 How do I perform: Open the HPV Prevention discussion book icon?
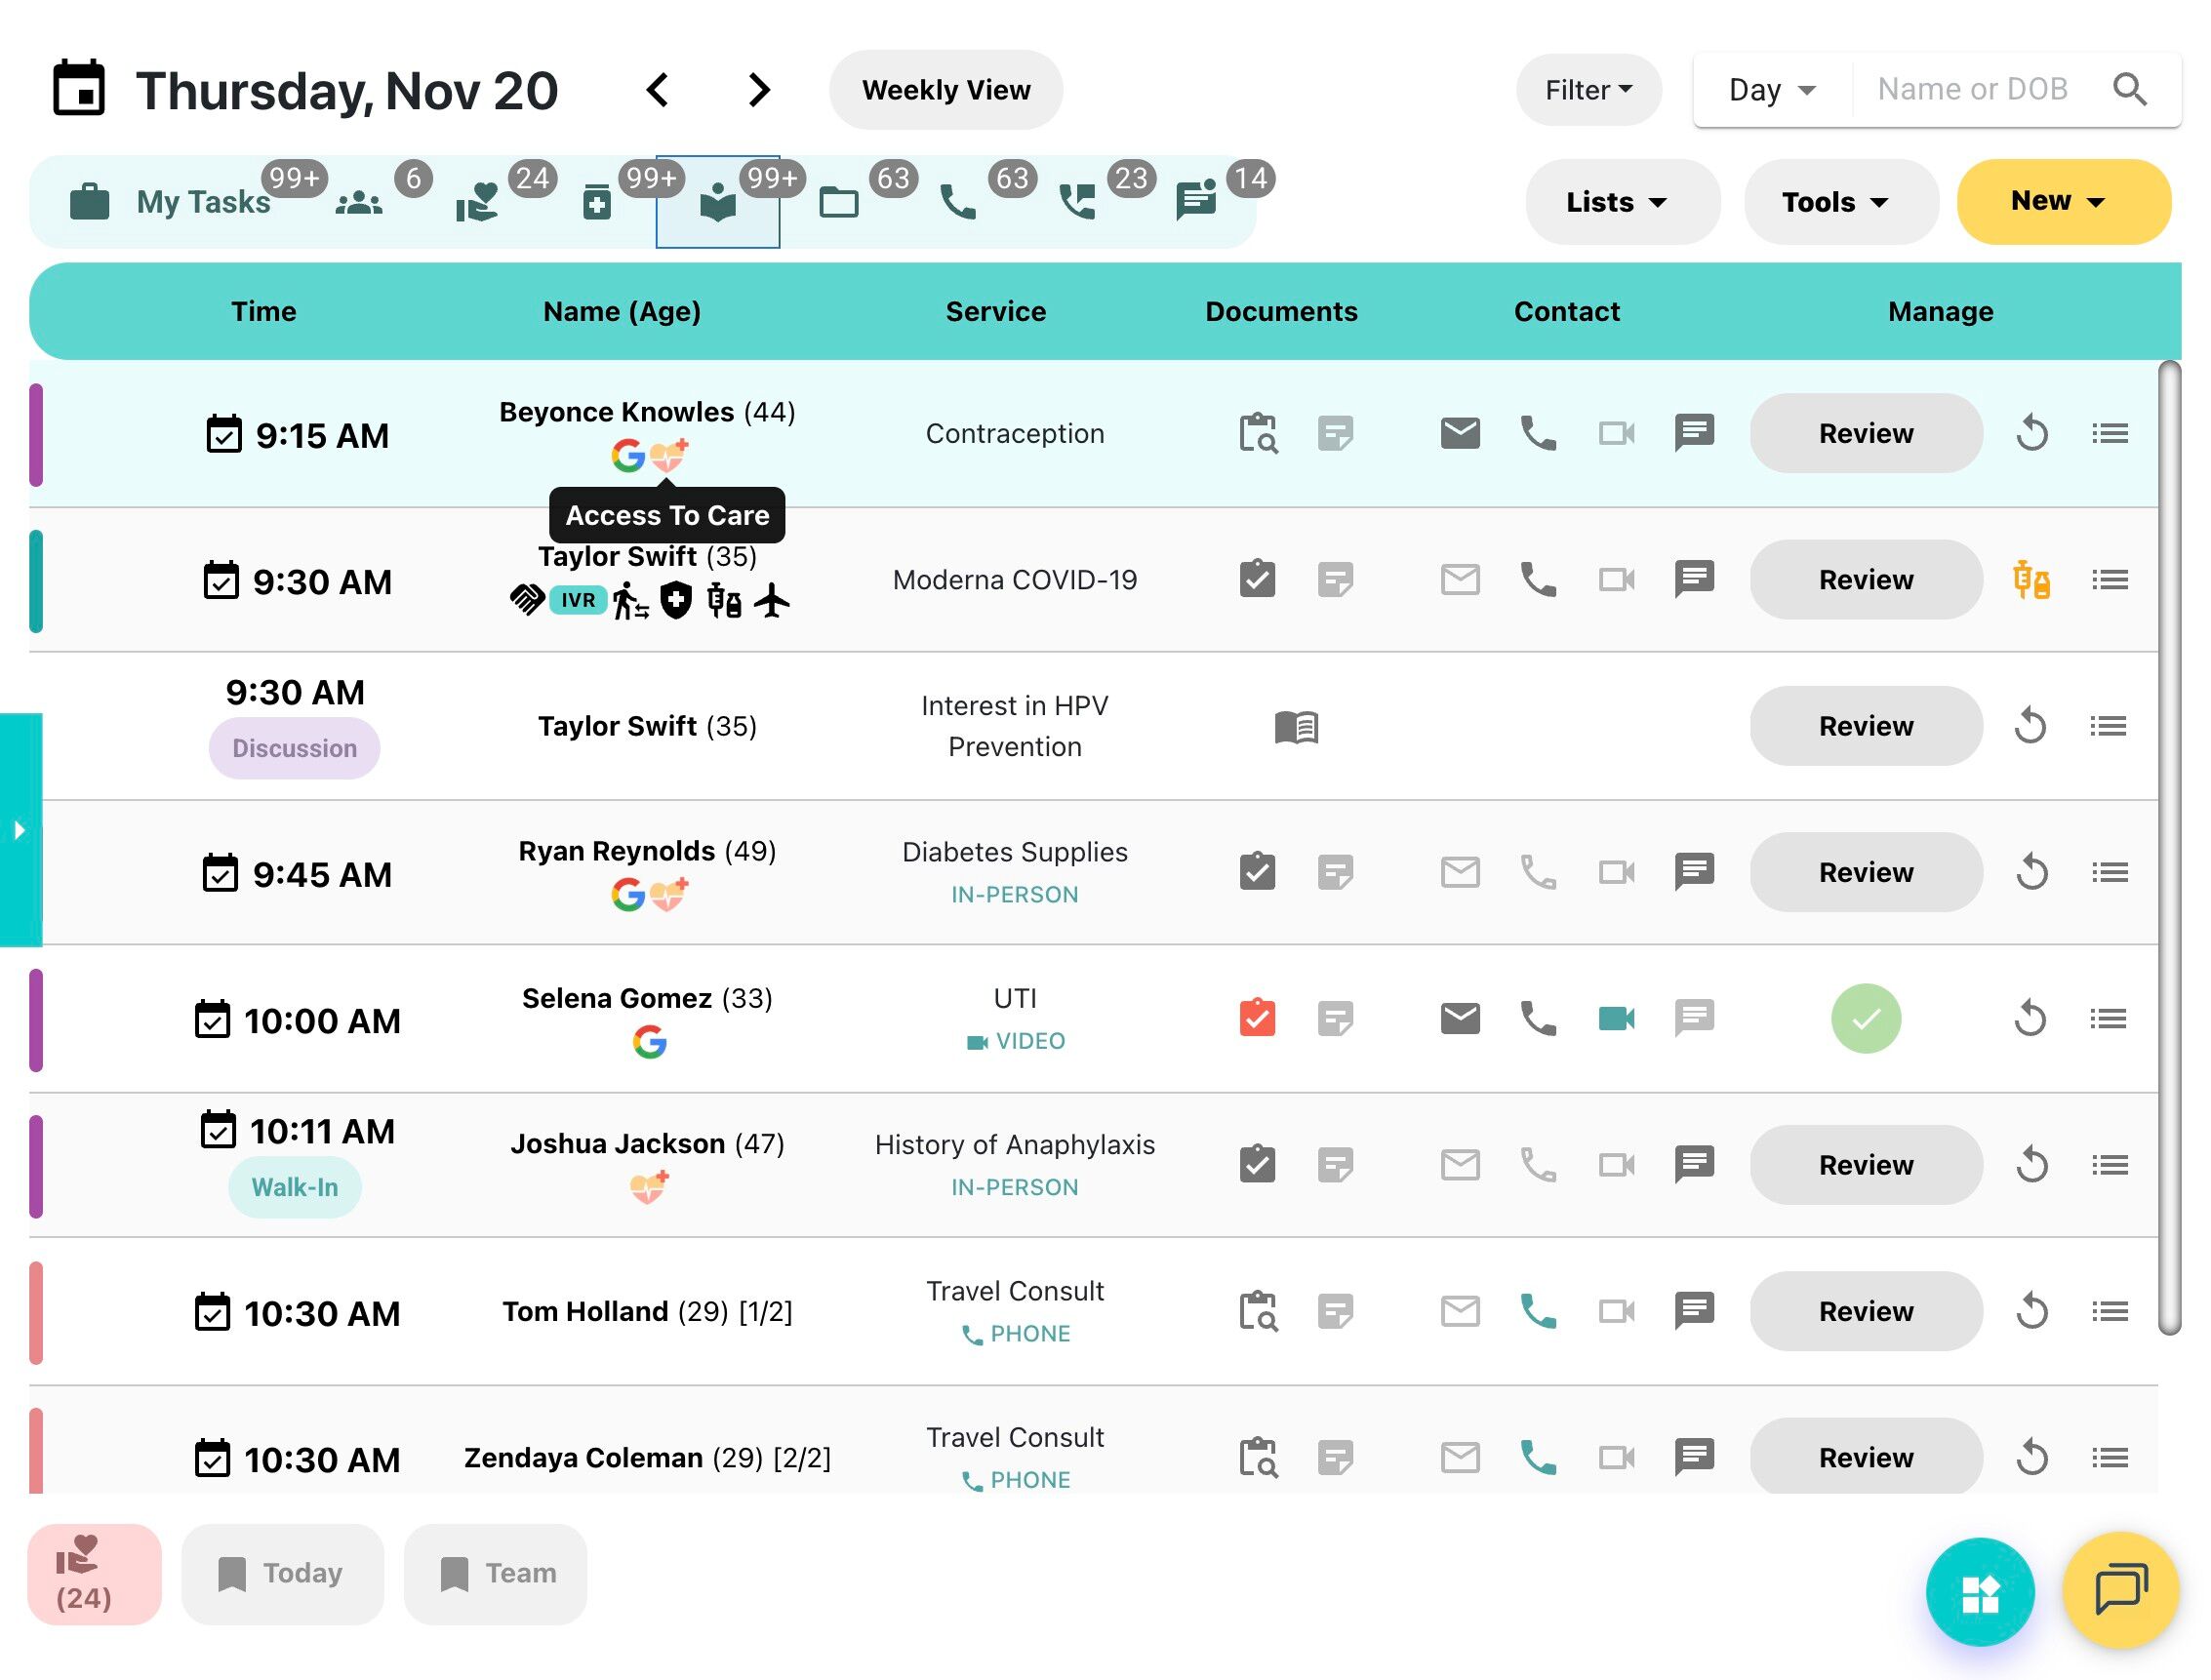[1296, 727]
